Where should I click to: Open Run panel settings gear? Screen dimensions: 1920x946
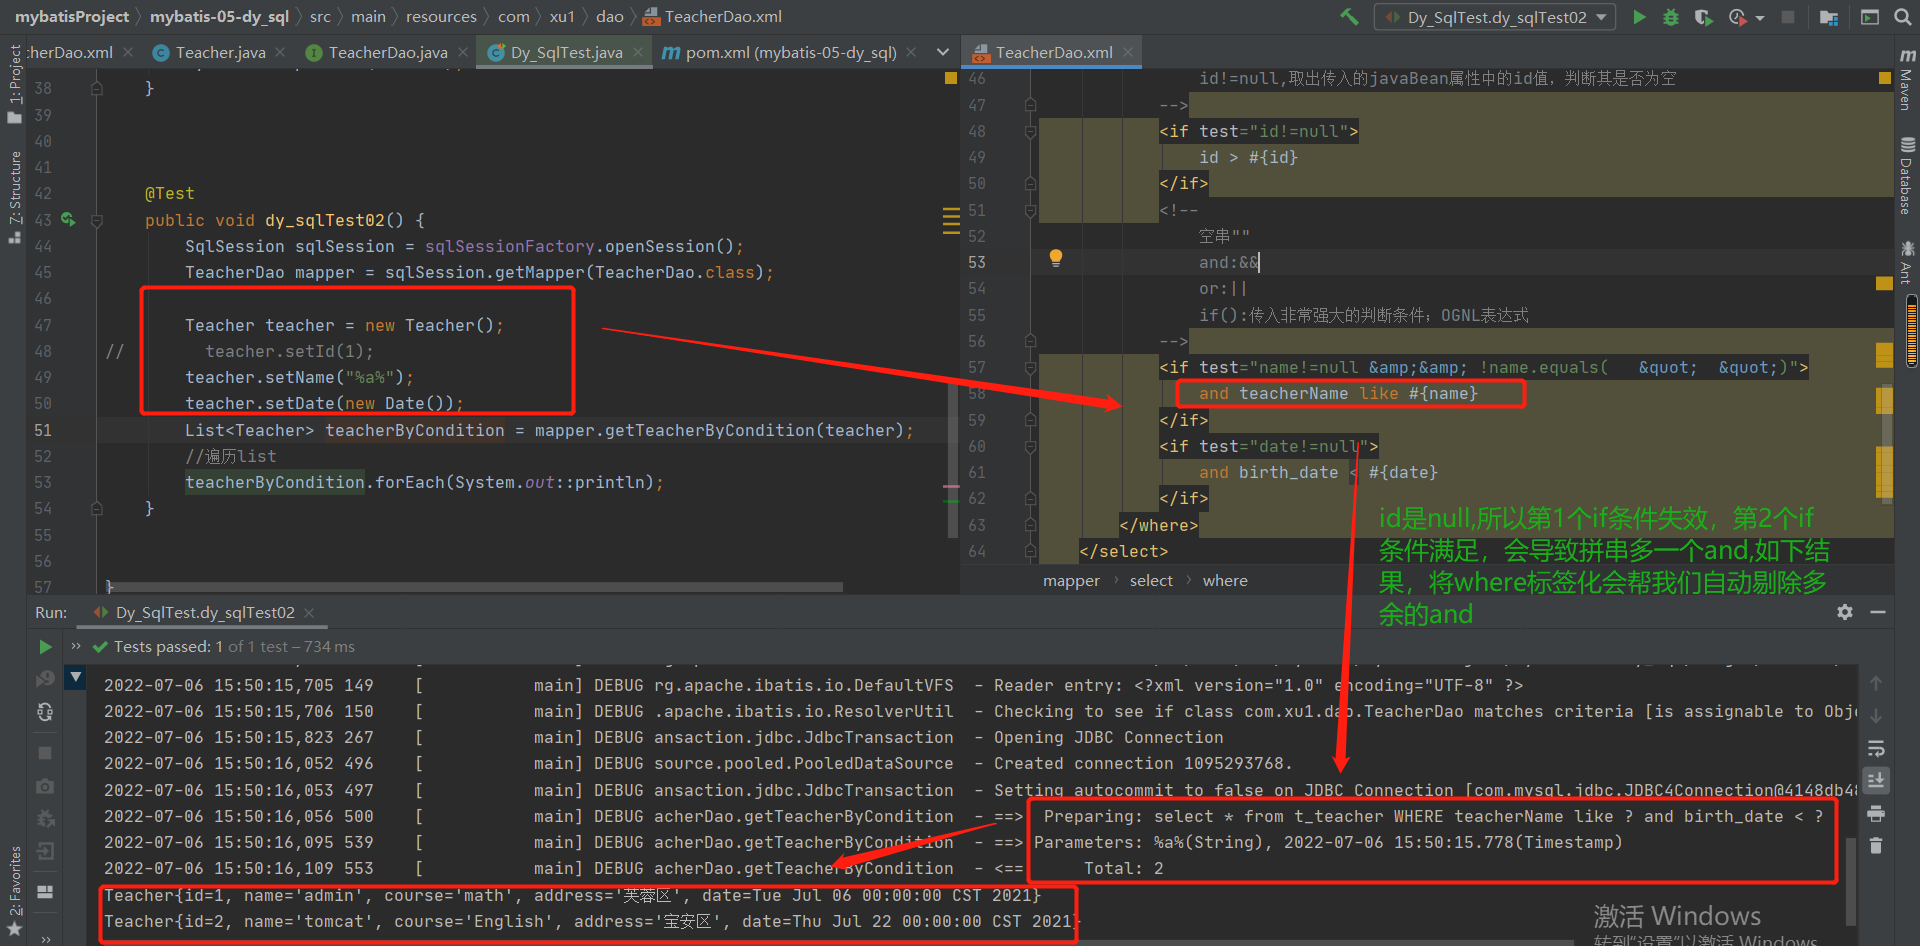1845,612
